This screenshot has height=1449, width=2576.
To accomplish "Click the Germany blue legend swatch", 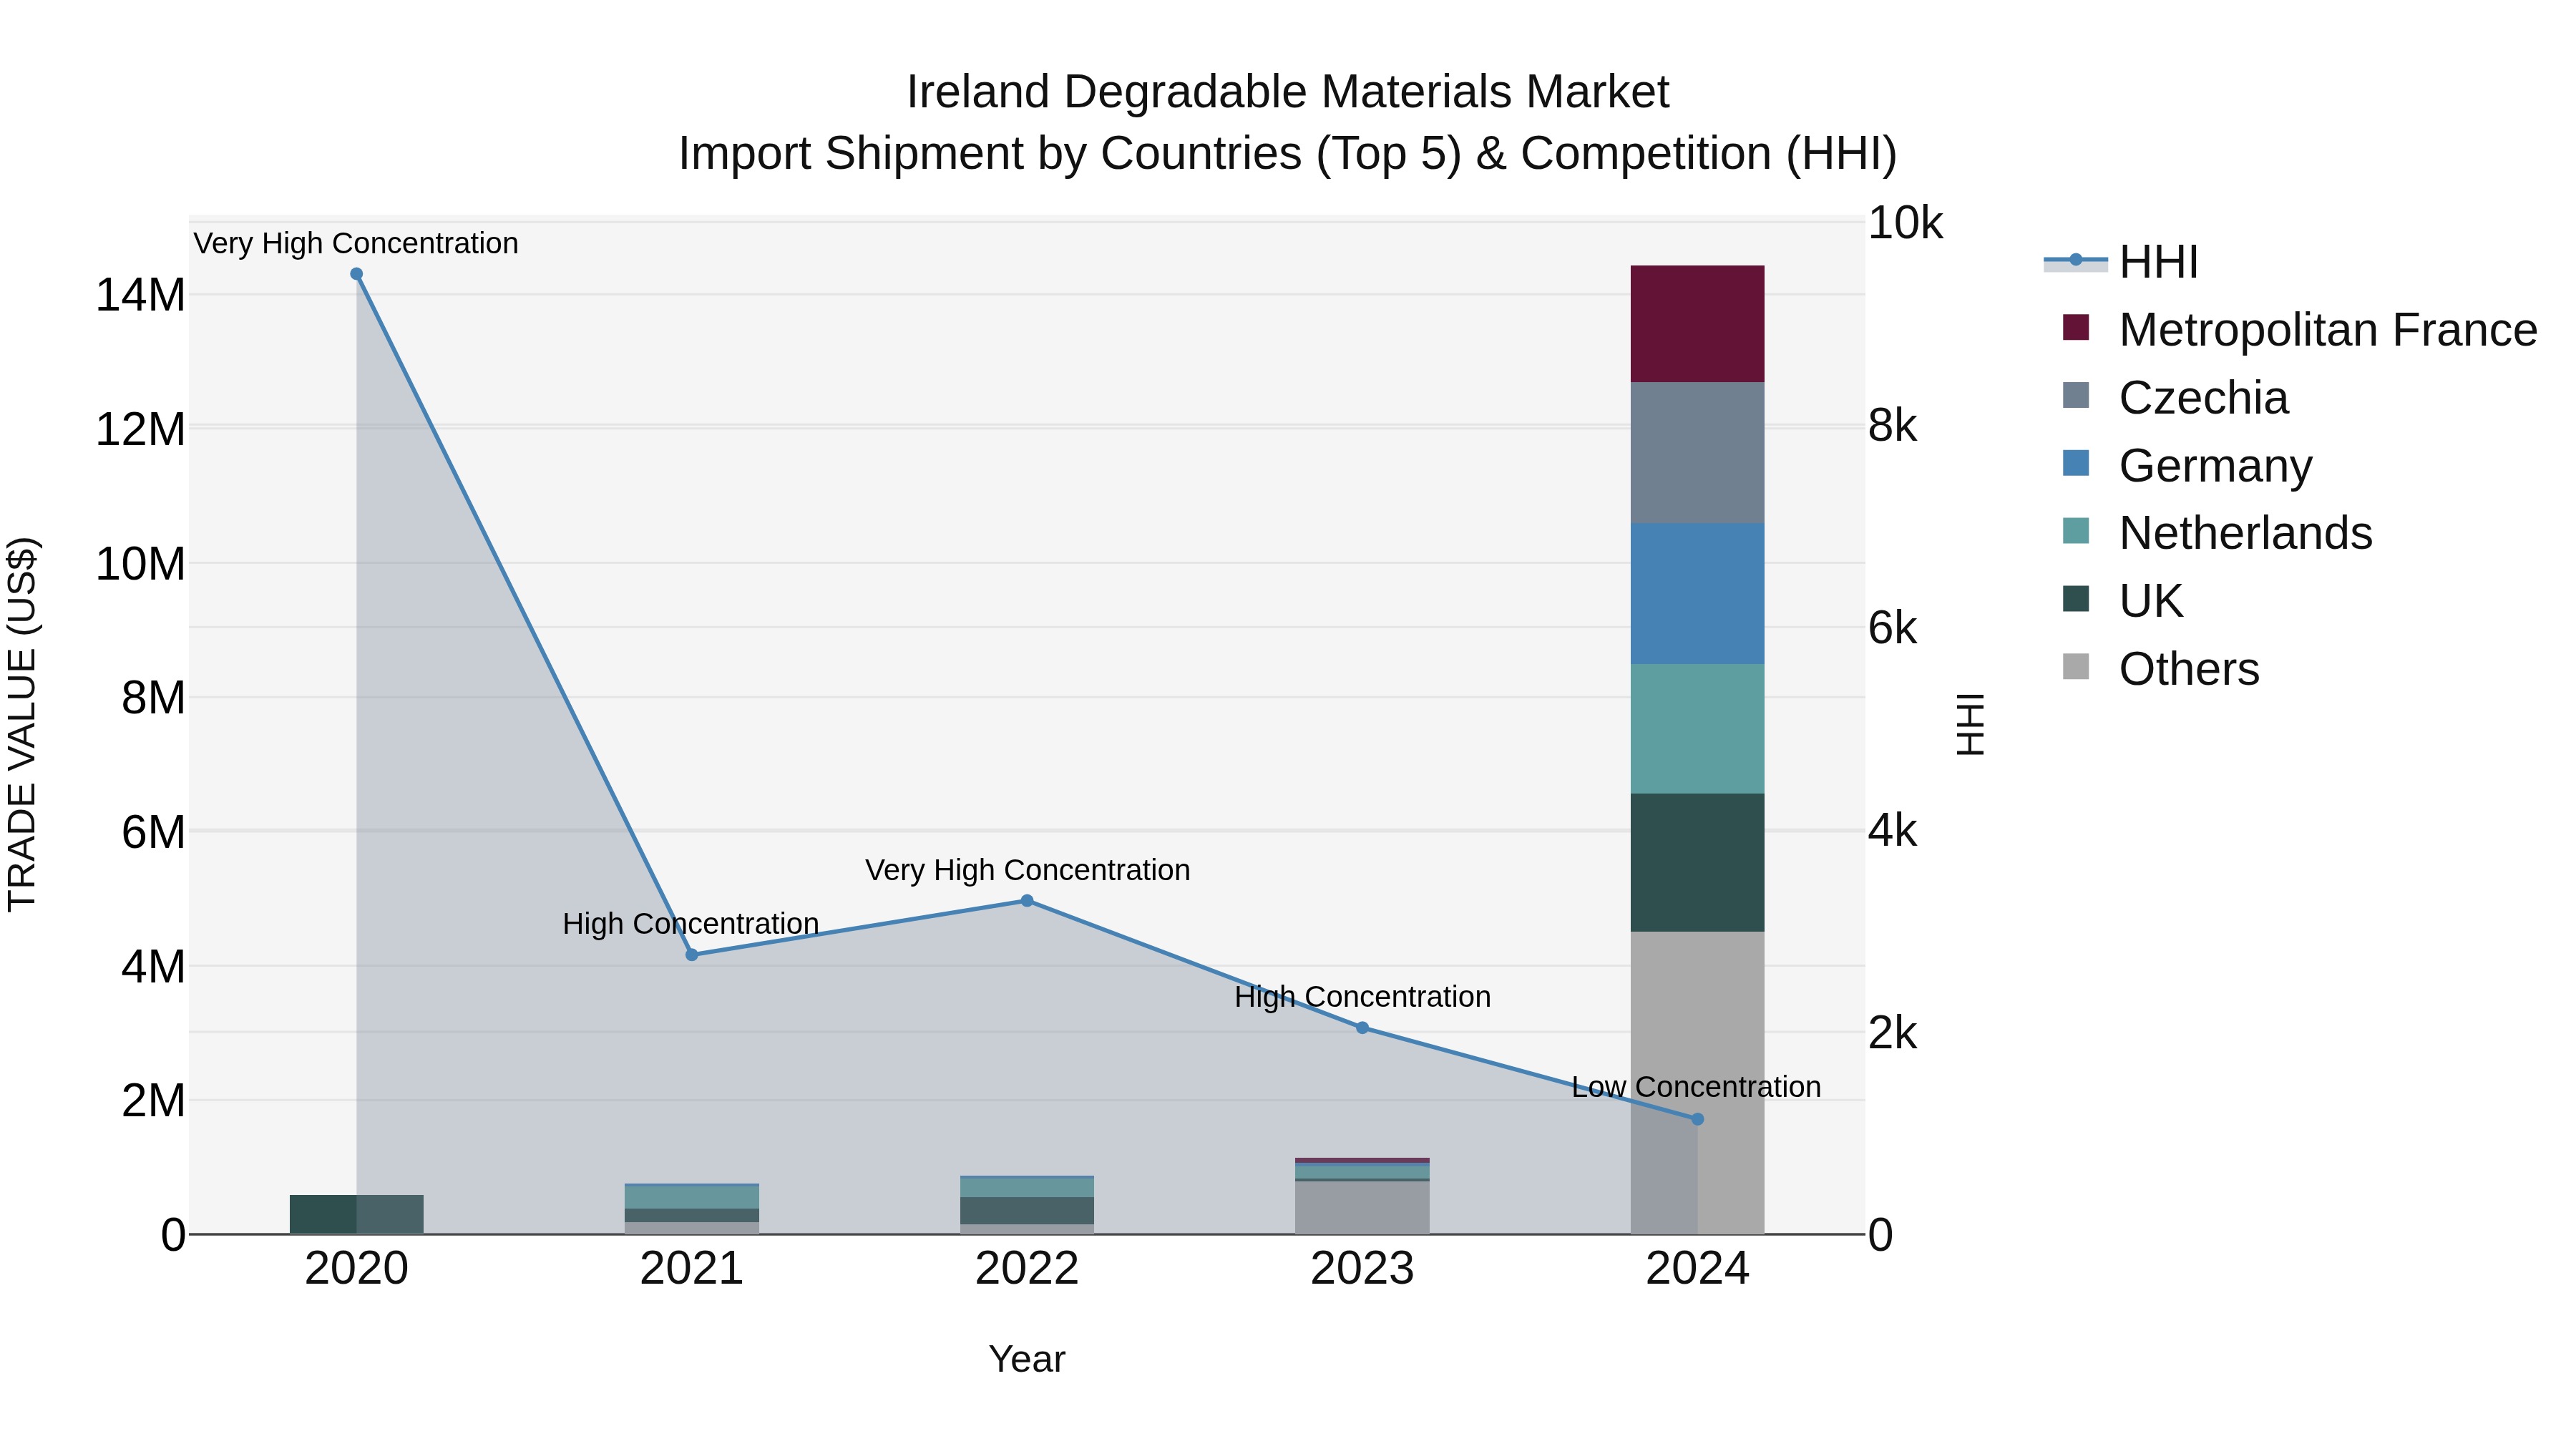I will [2076, 463].
